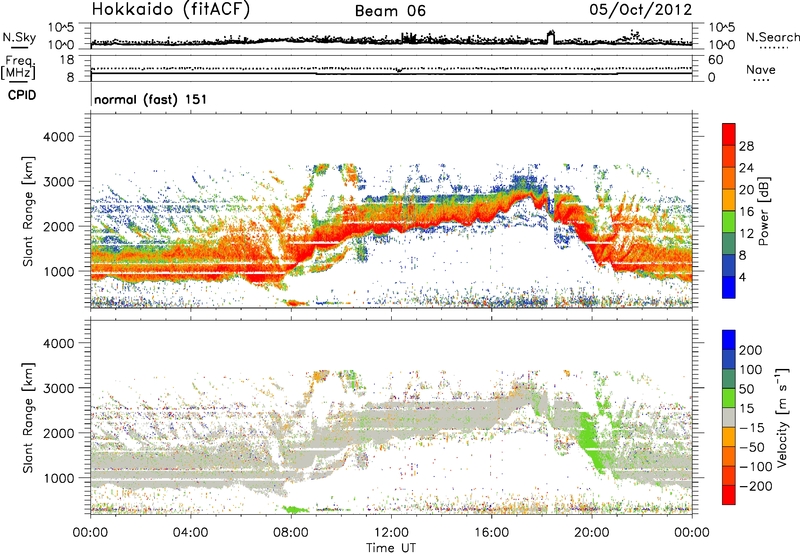Click the "N.Sky" legend label
Viewport: 800px width, 554px height.
pyautogui.click(x=19, y=37)
